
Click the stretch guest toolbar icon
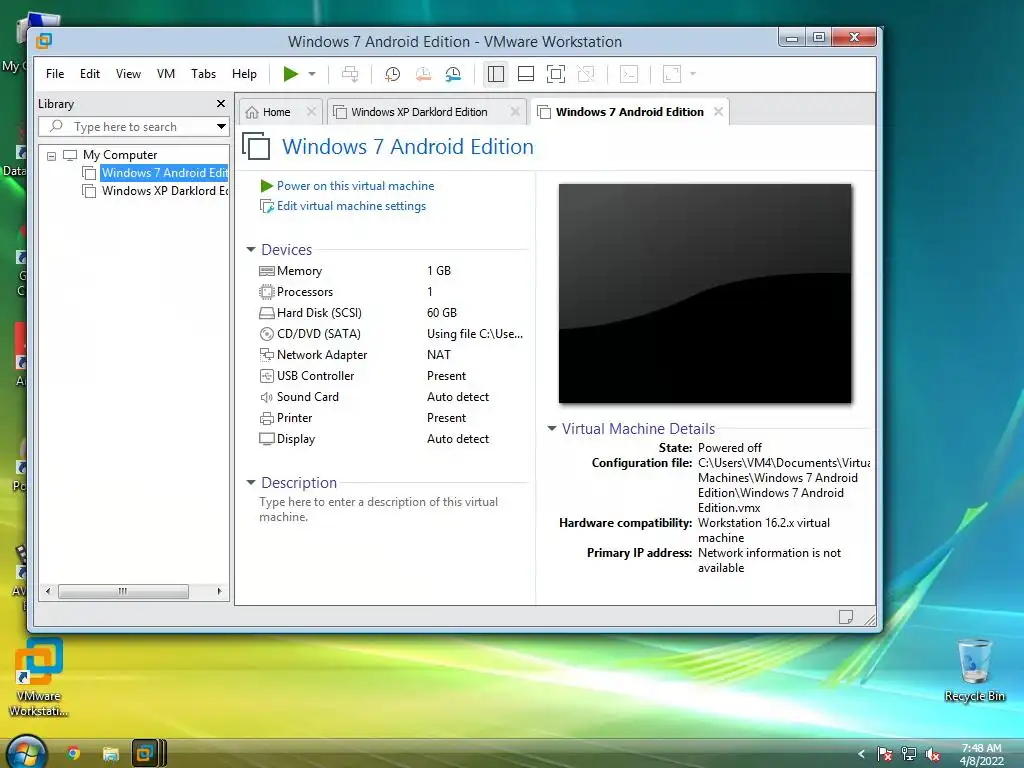pos(672,74)
